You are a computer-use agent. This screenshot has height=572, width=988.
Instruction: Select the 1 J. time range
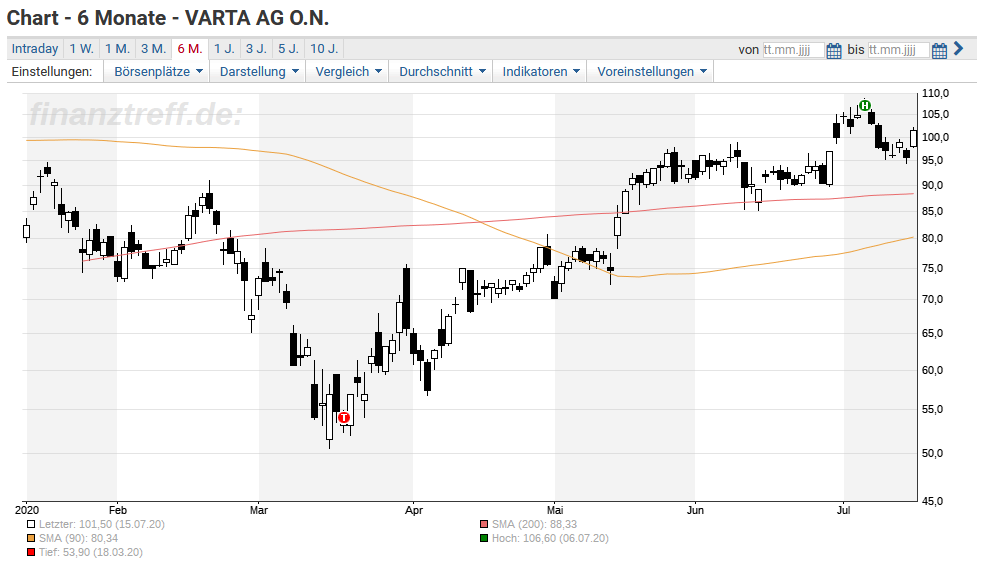(x=224, y=49)
